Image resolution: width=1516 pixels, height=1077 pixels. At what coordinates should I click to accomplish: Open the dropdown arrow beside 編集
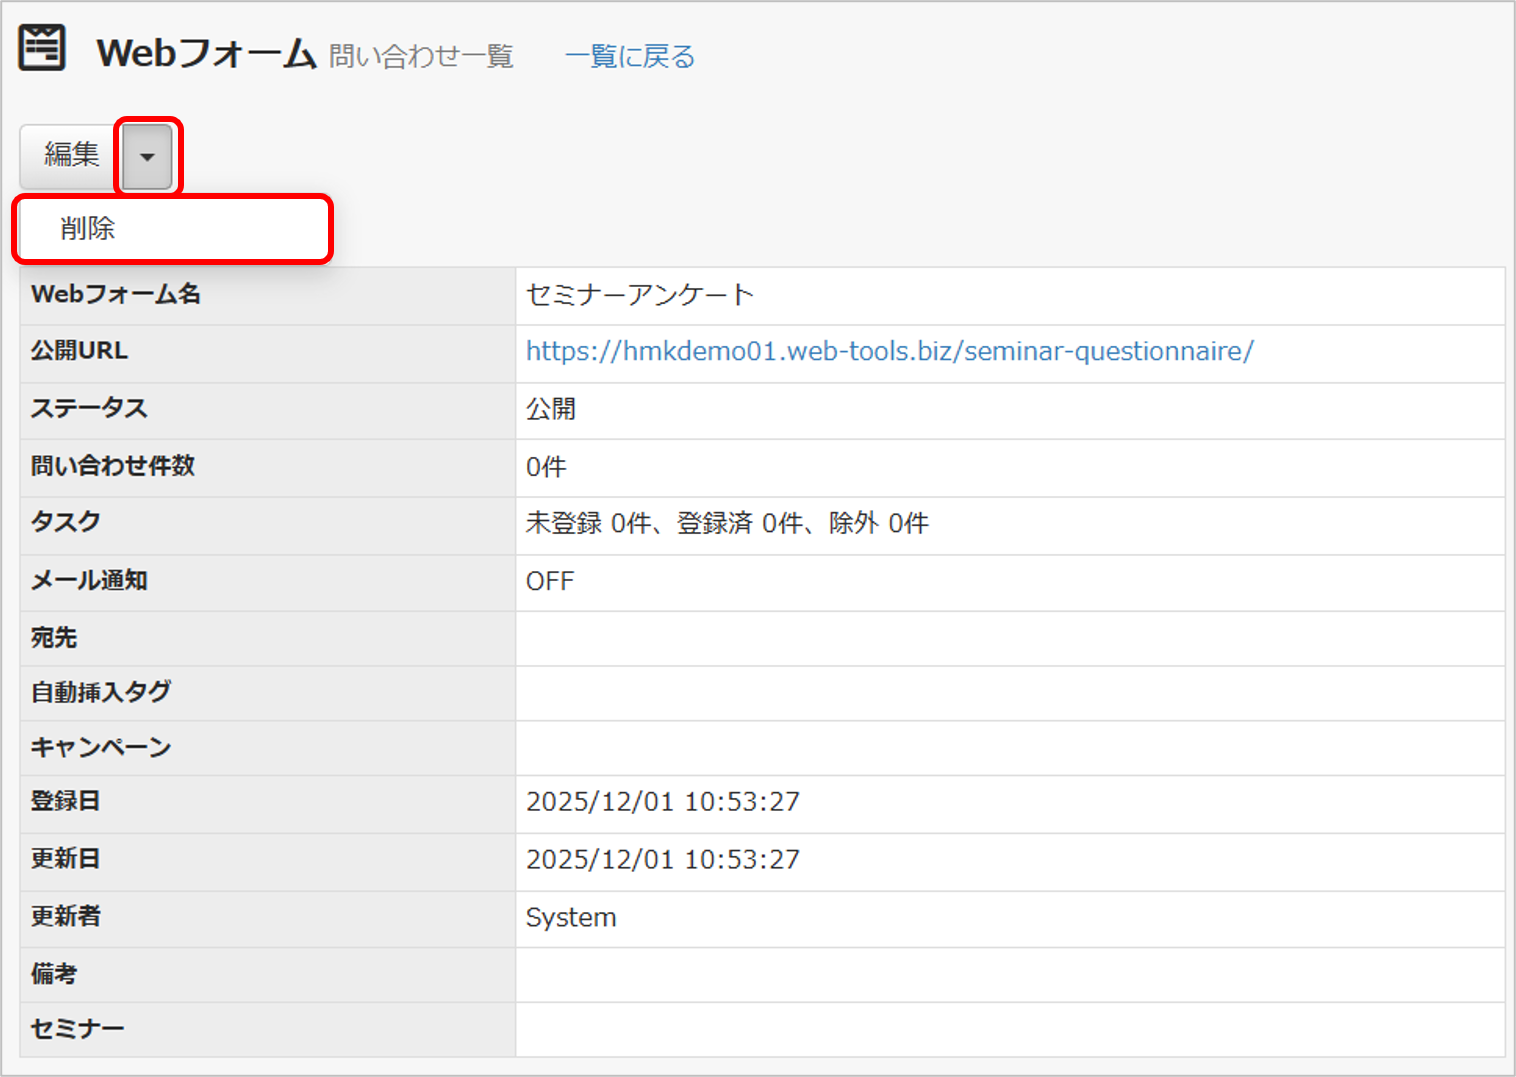[148, 156]
